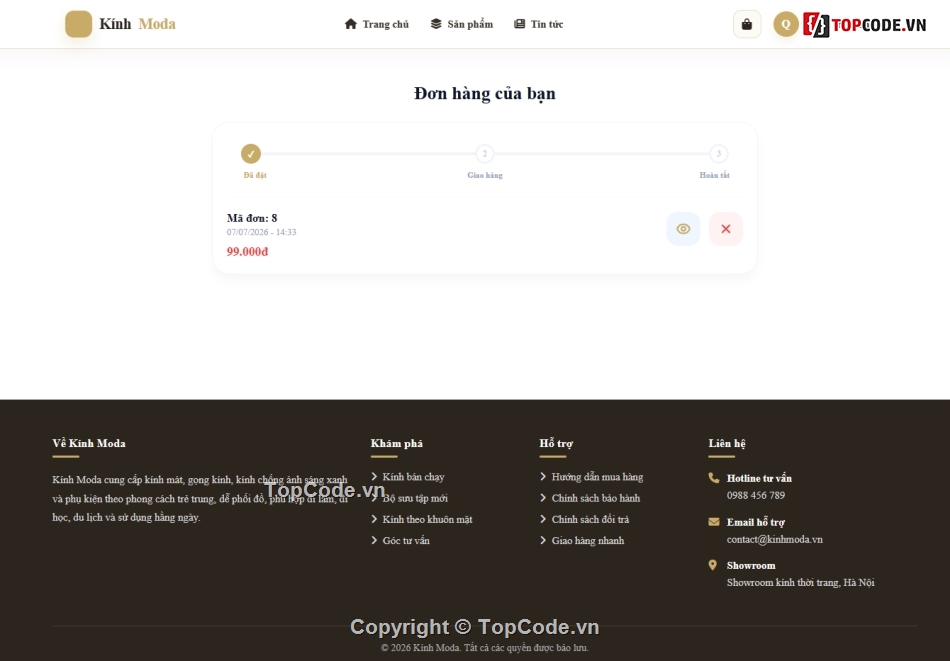Screen dimensions: 950x661
Task: Click the Kính Moda brand name
Action: pyautogui.click(x=138, y=24)
